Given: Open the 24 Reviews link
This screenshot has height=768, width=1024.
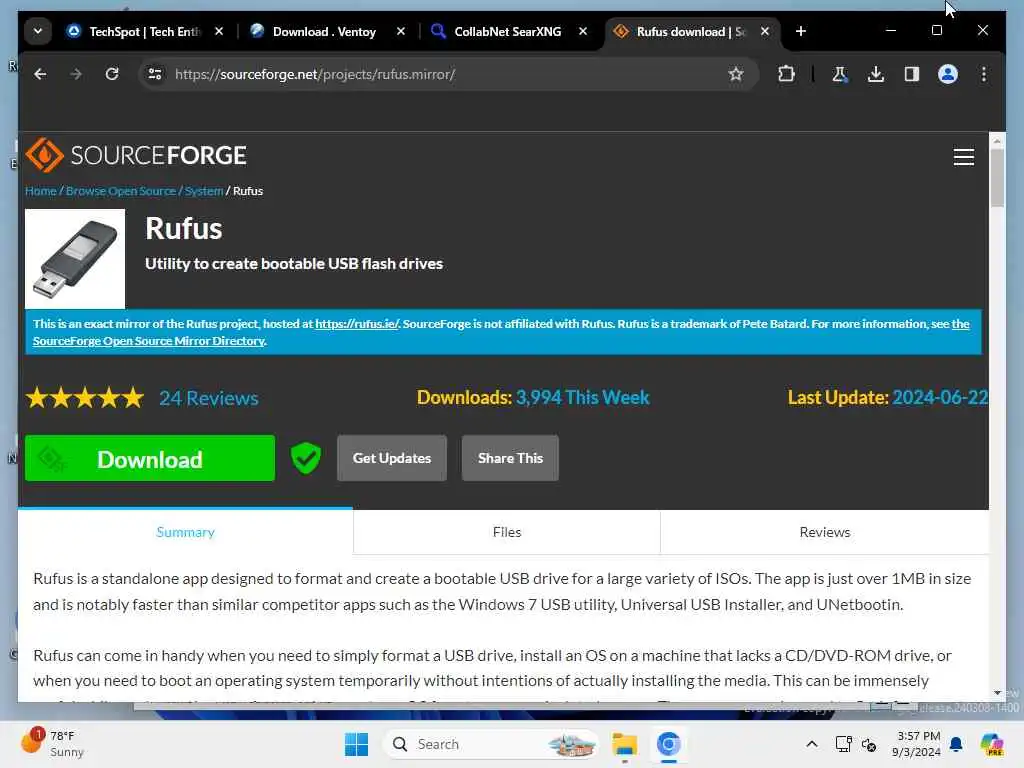Looking at the screenshot, I should pyautogui.click(x=209, y=398).
